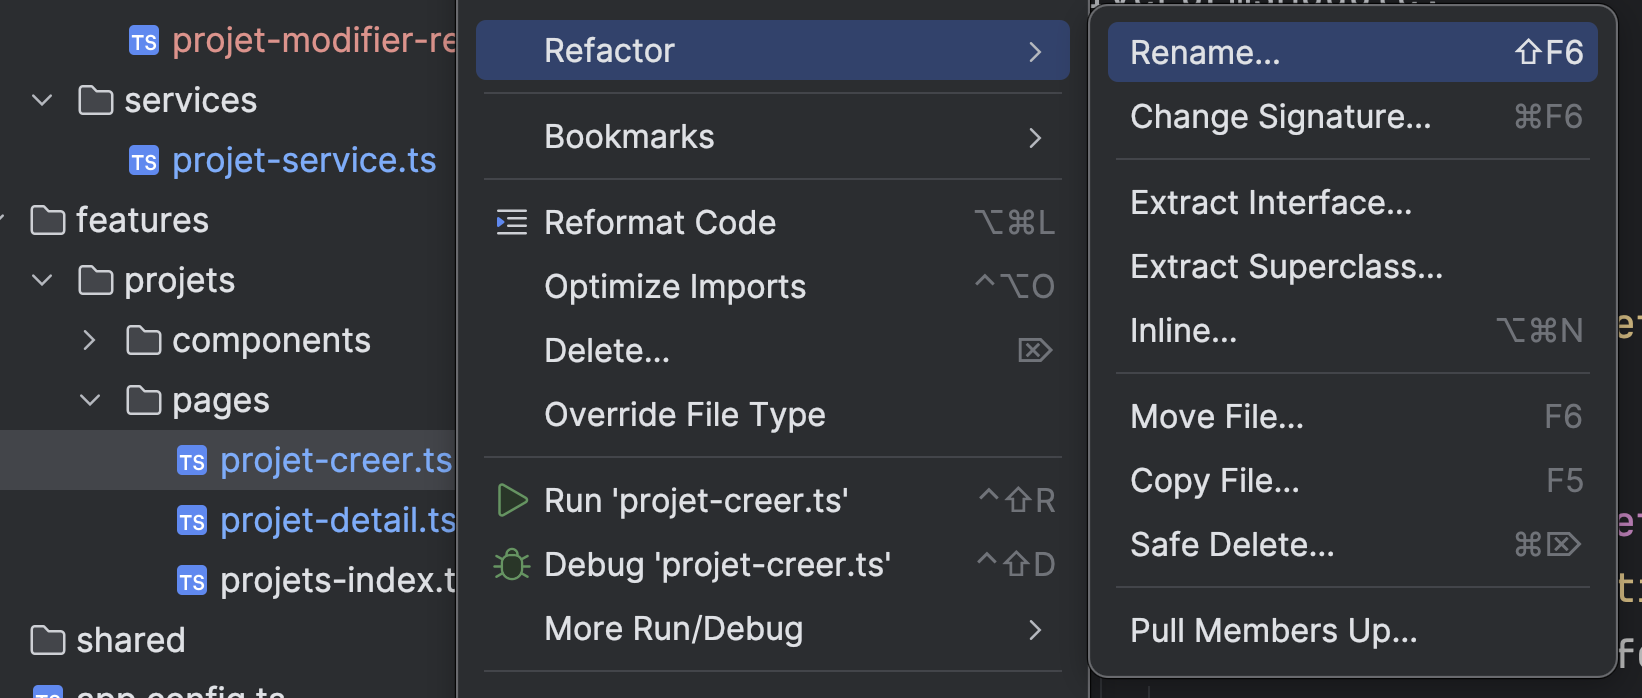The image size is (1642, 698).
Task: Collapse the projets folder chevron
Action: tap(42, 281)
